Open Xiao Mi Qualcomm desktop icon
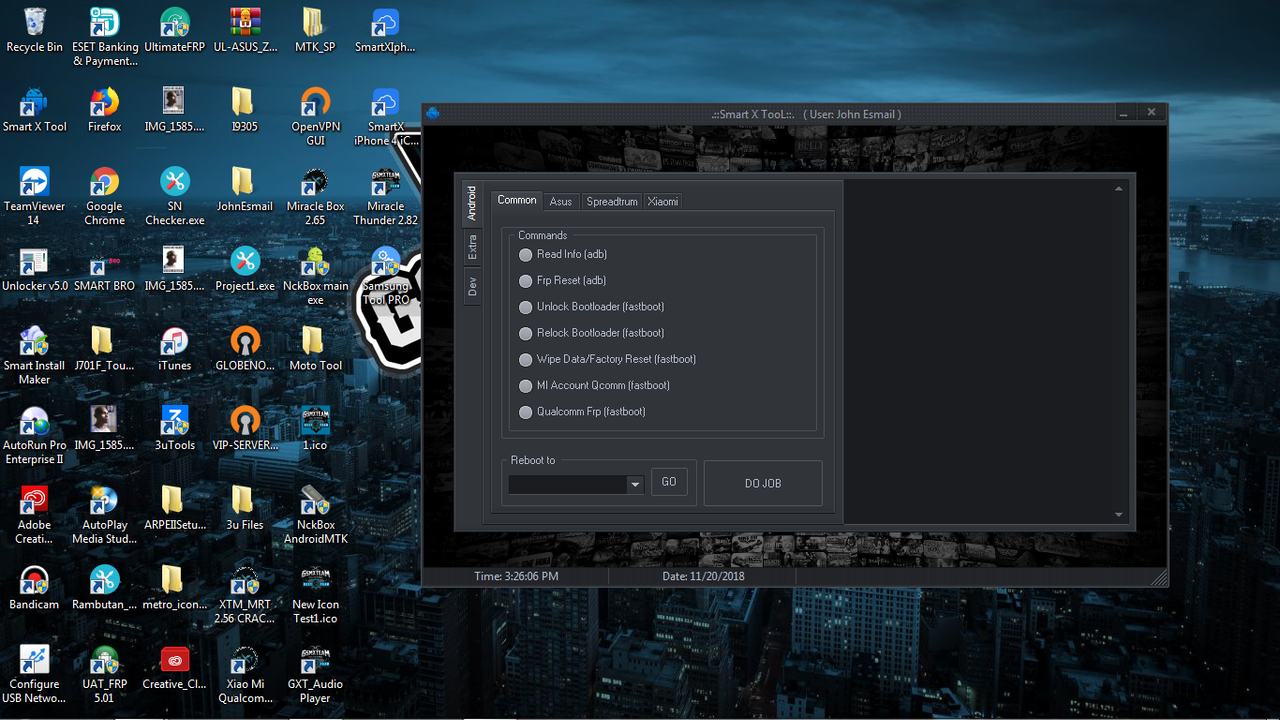Image resolution: width=1280 pixels, height=720 pixels. click(245, 675)
